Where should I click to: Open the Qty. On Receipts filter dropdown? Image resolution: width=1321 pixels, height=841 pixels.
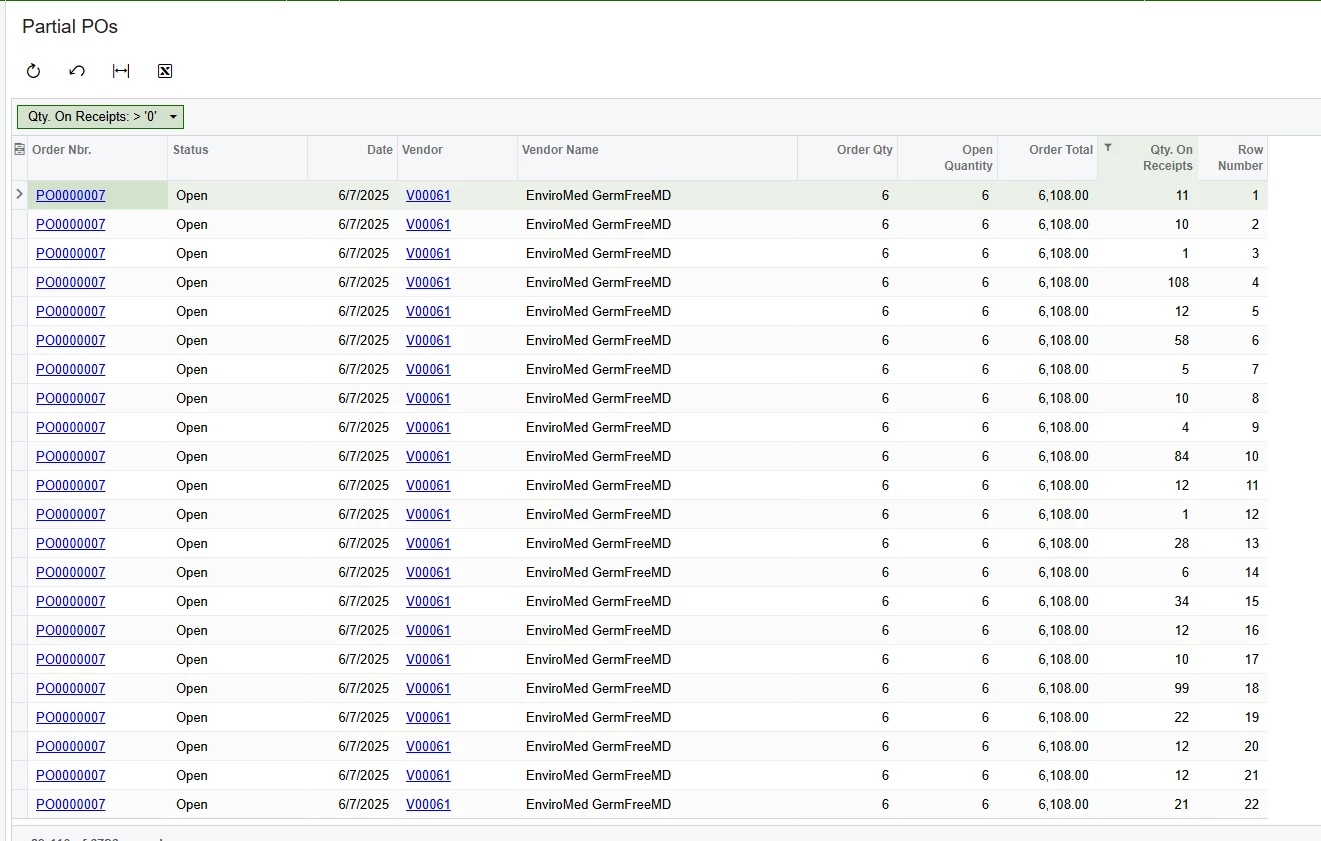tap(100, 117)
